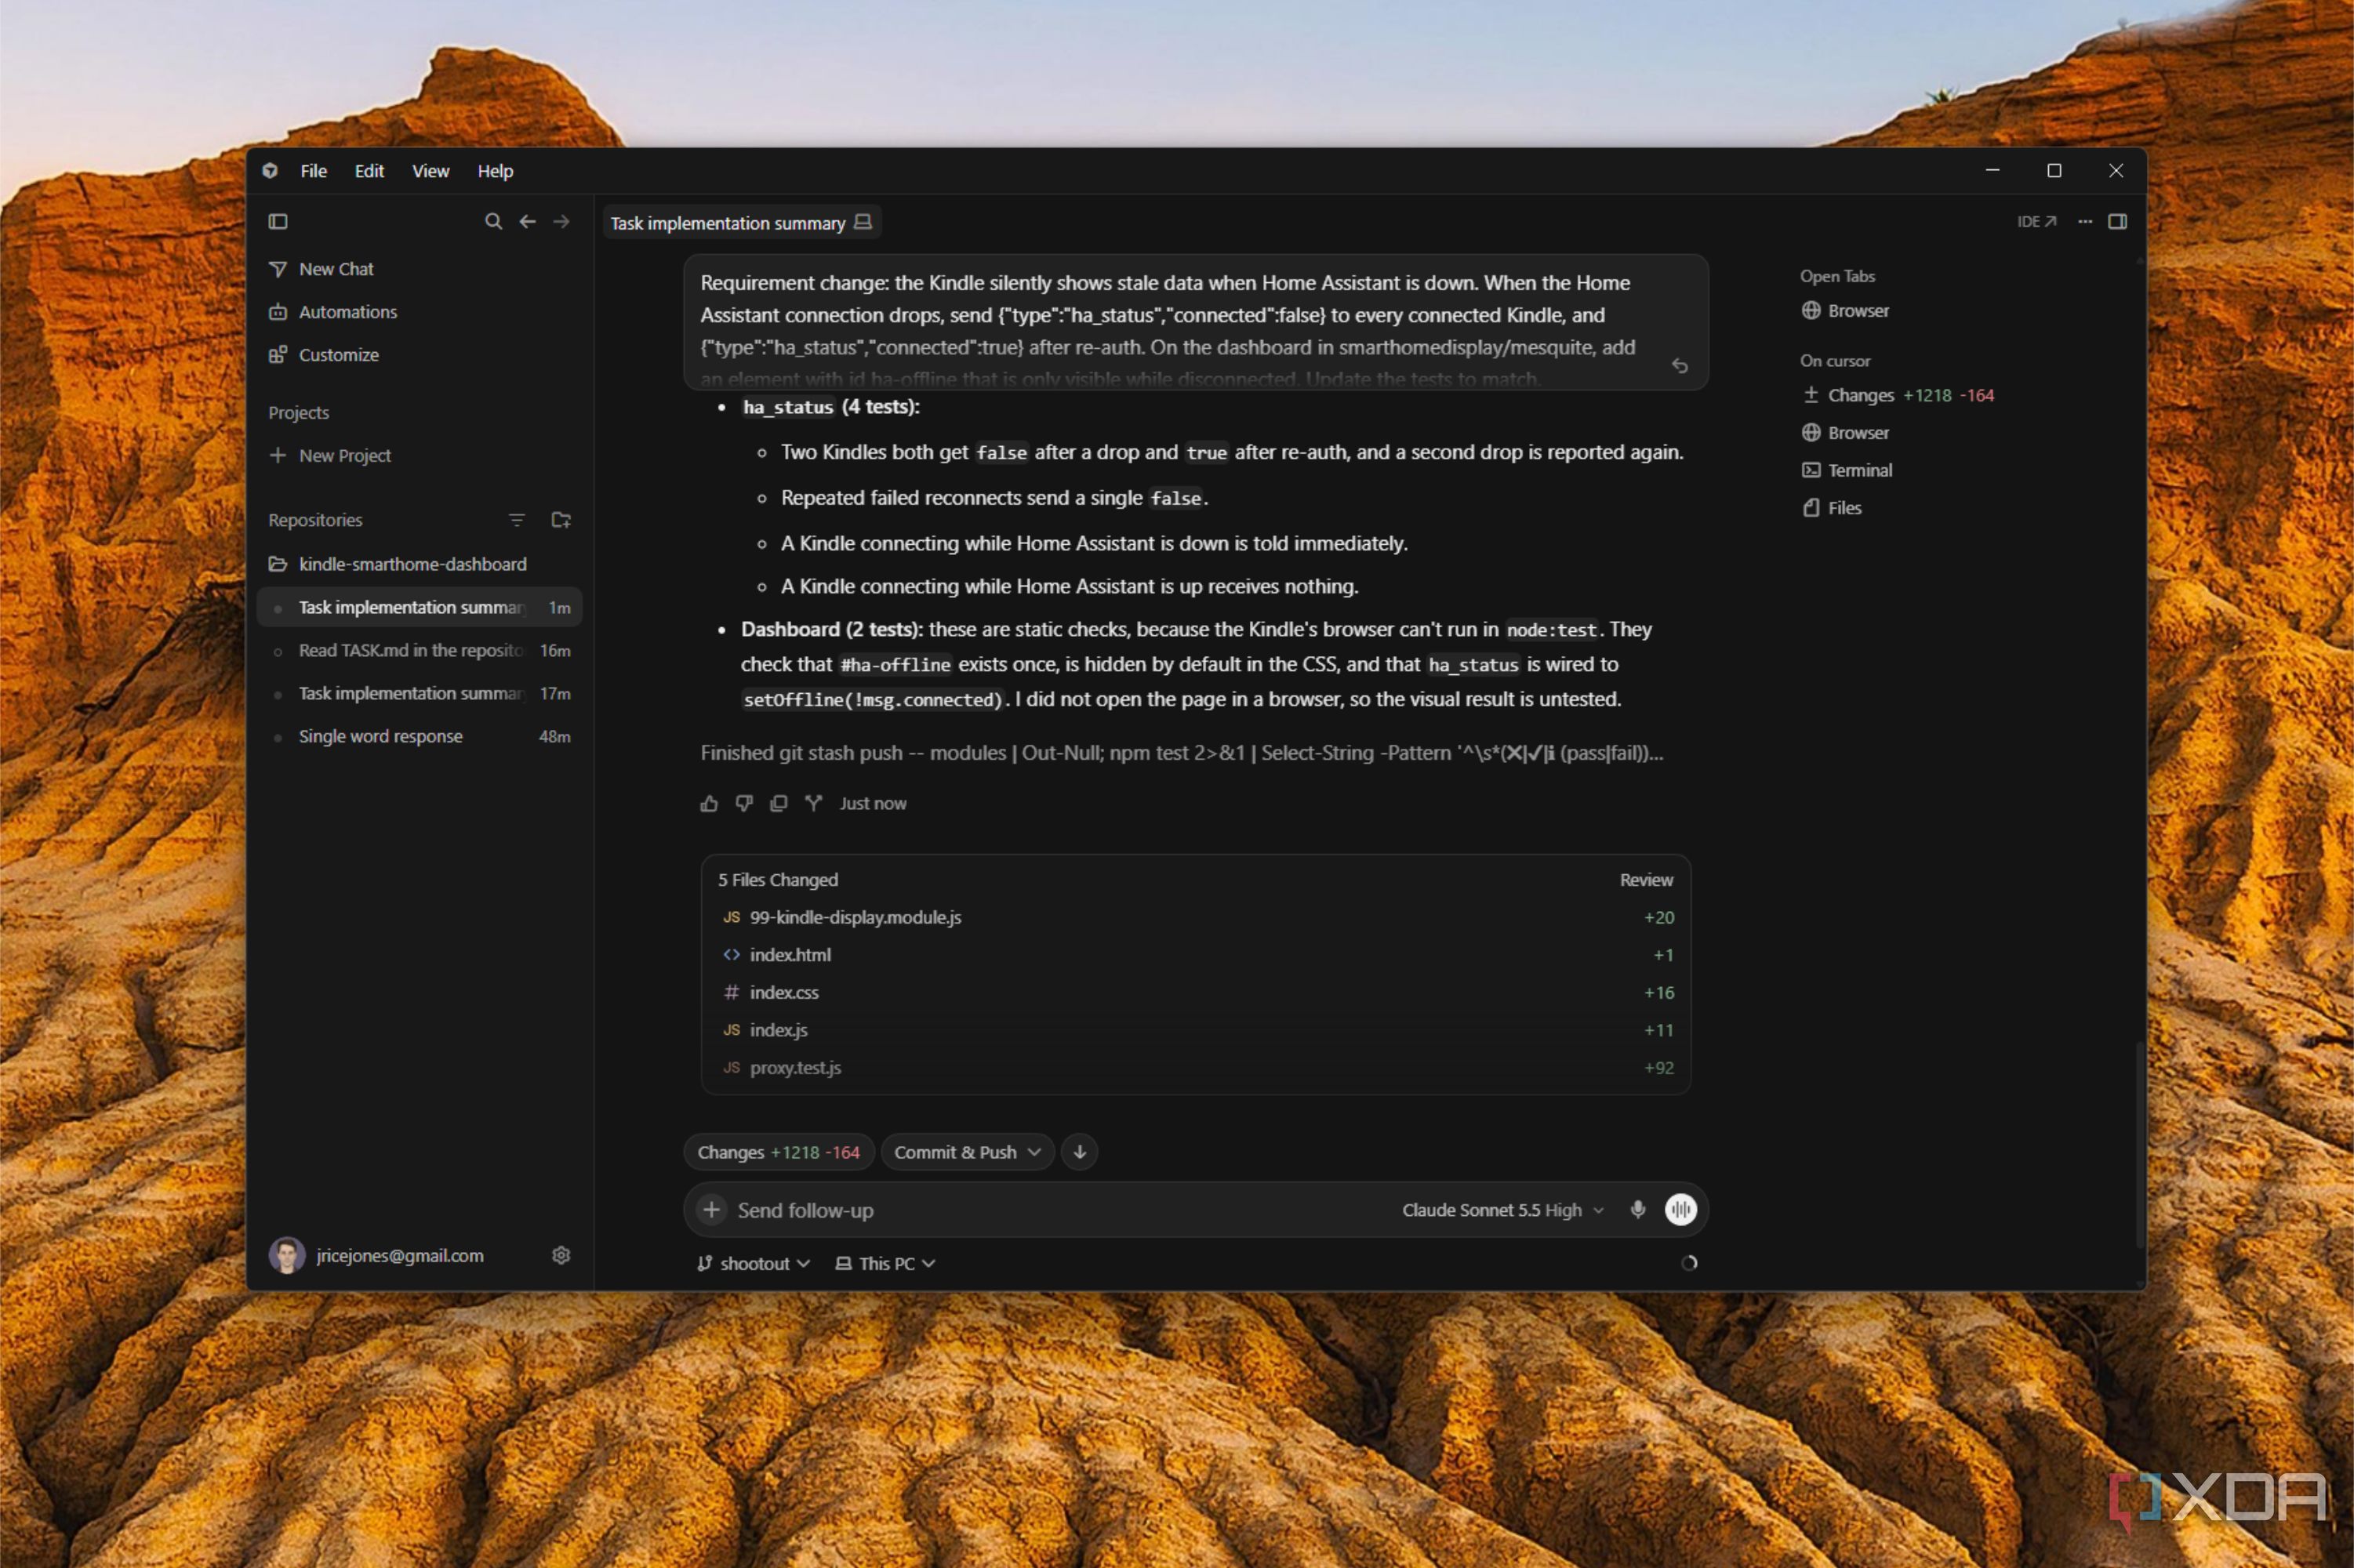Click the finished git stash push command line
2354x1568 pixels.
click(1181, 753)
